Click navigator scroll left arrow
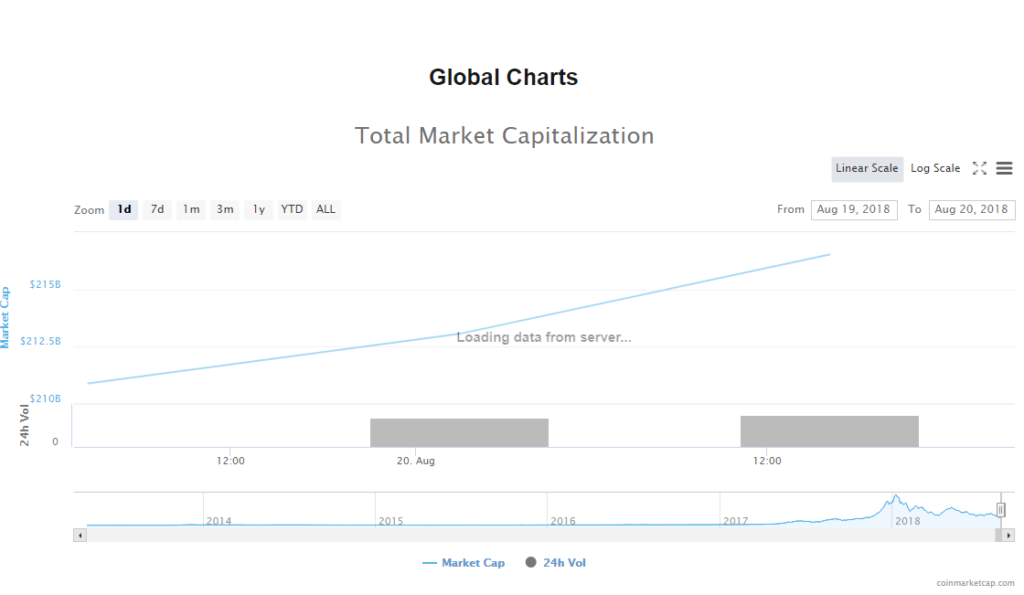 (x=80, y=535)
